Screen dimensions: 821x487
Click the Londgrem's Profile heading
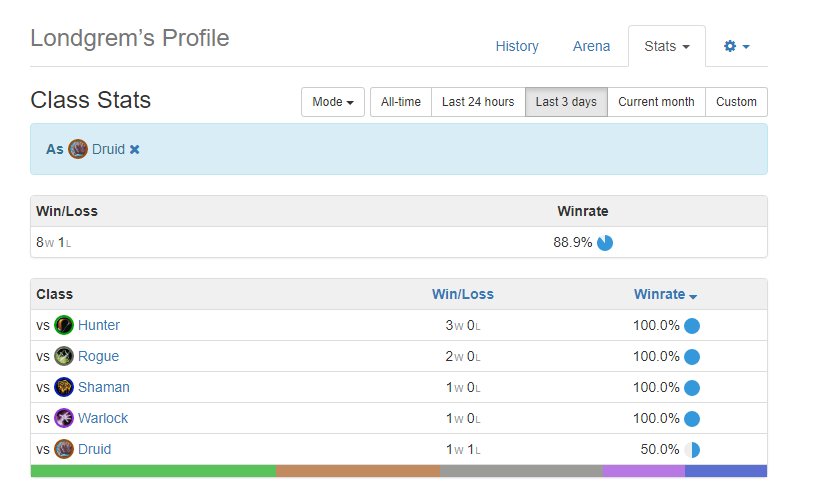point(130,38)
